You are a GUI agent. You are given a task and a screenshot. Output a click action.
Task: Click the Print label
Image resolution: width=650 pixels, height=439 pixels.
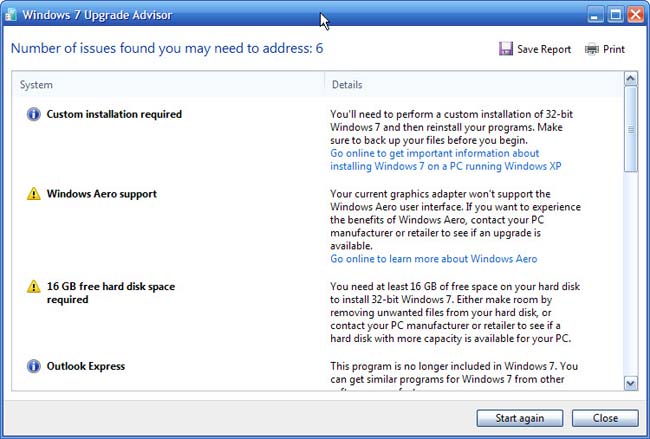click(614, 49)
